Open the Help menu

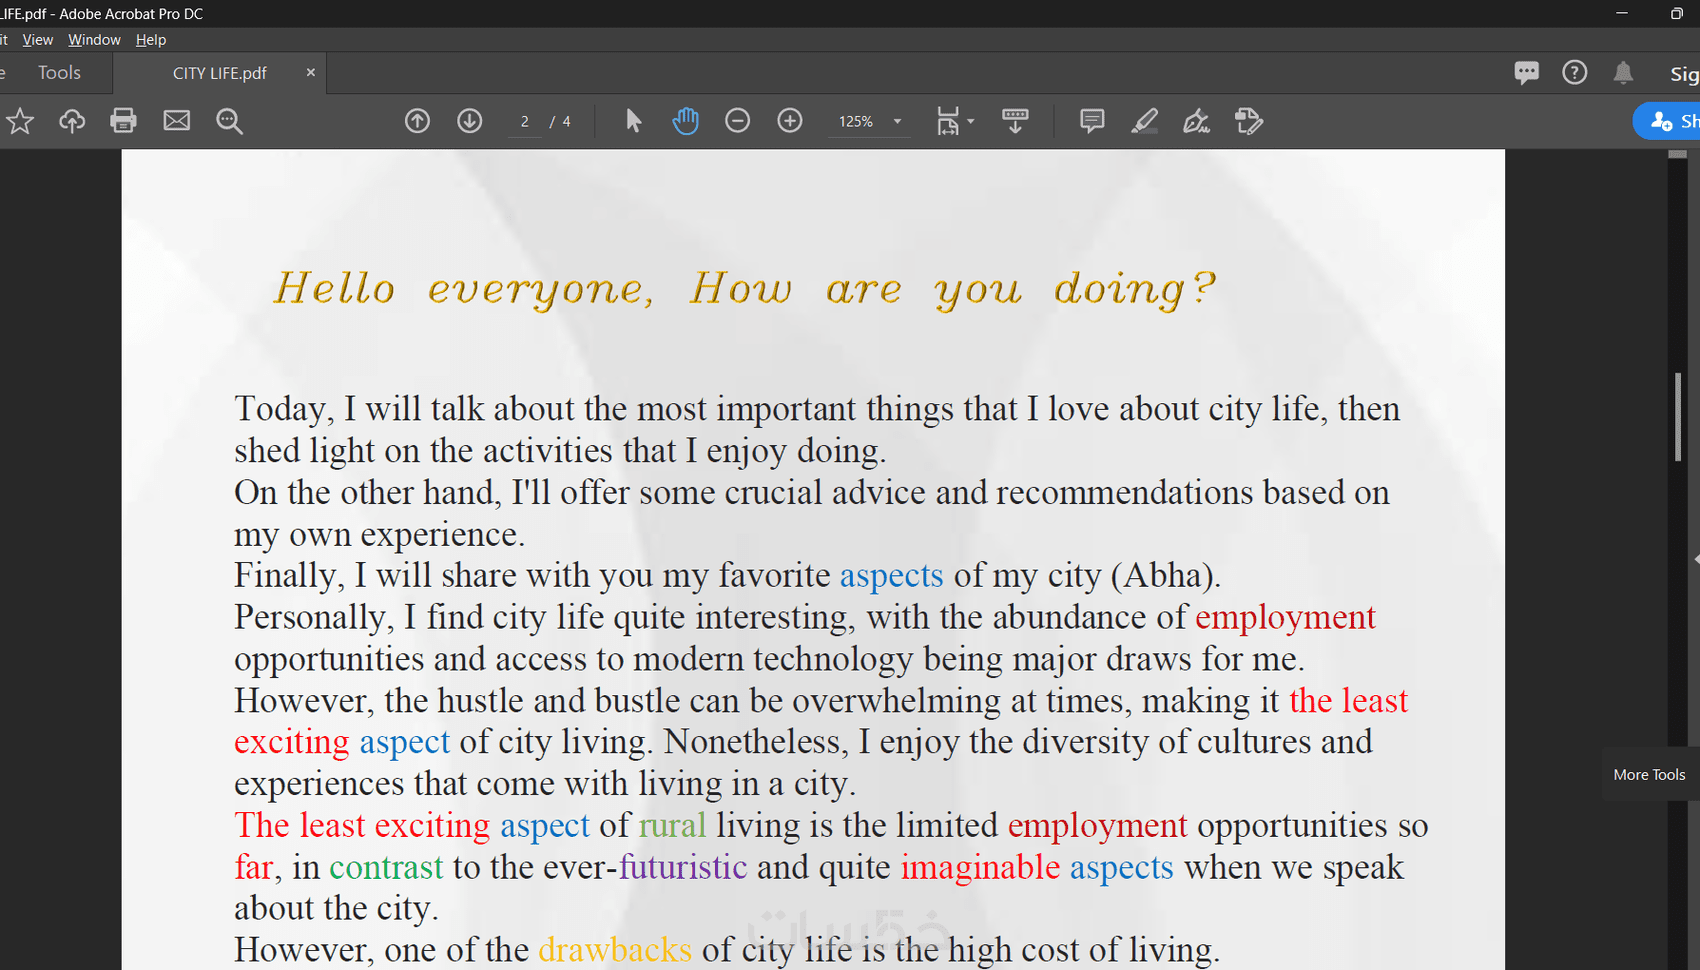coord(151,40)
